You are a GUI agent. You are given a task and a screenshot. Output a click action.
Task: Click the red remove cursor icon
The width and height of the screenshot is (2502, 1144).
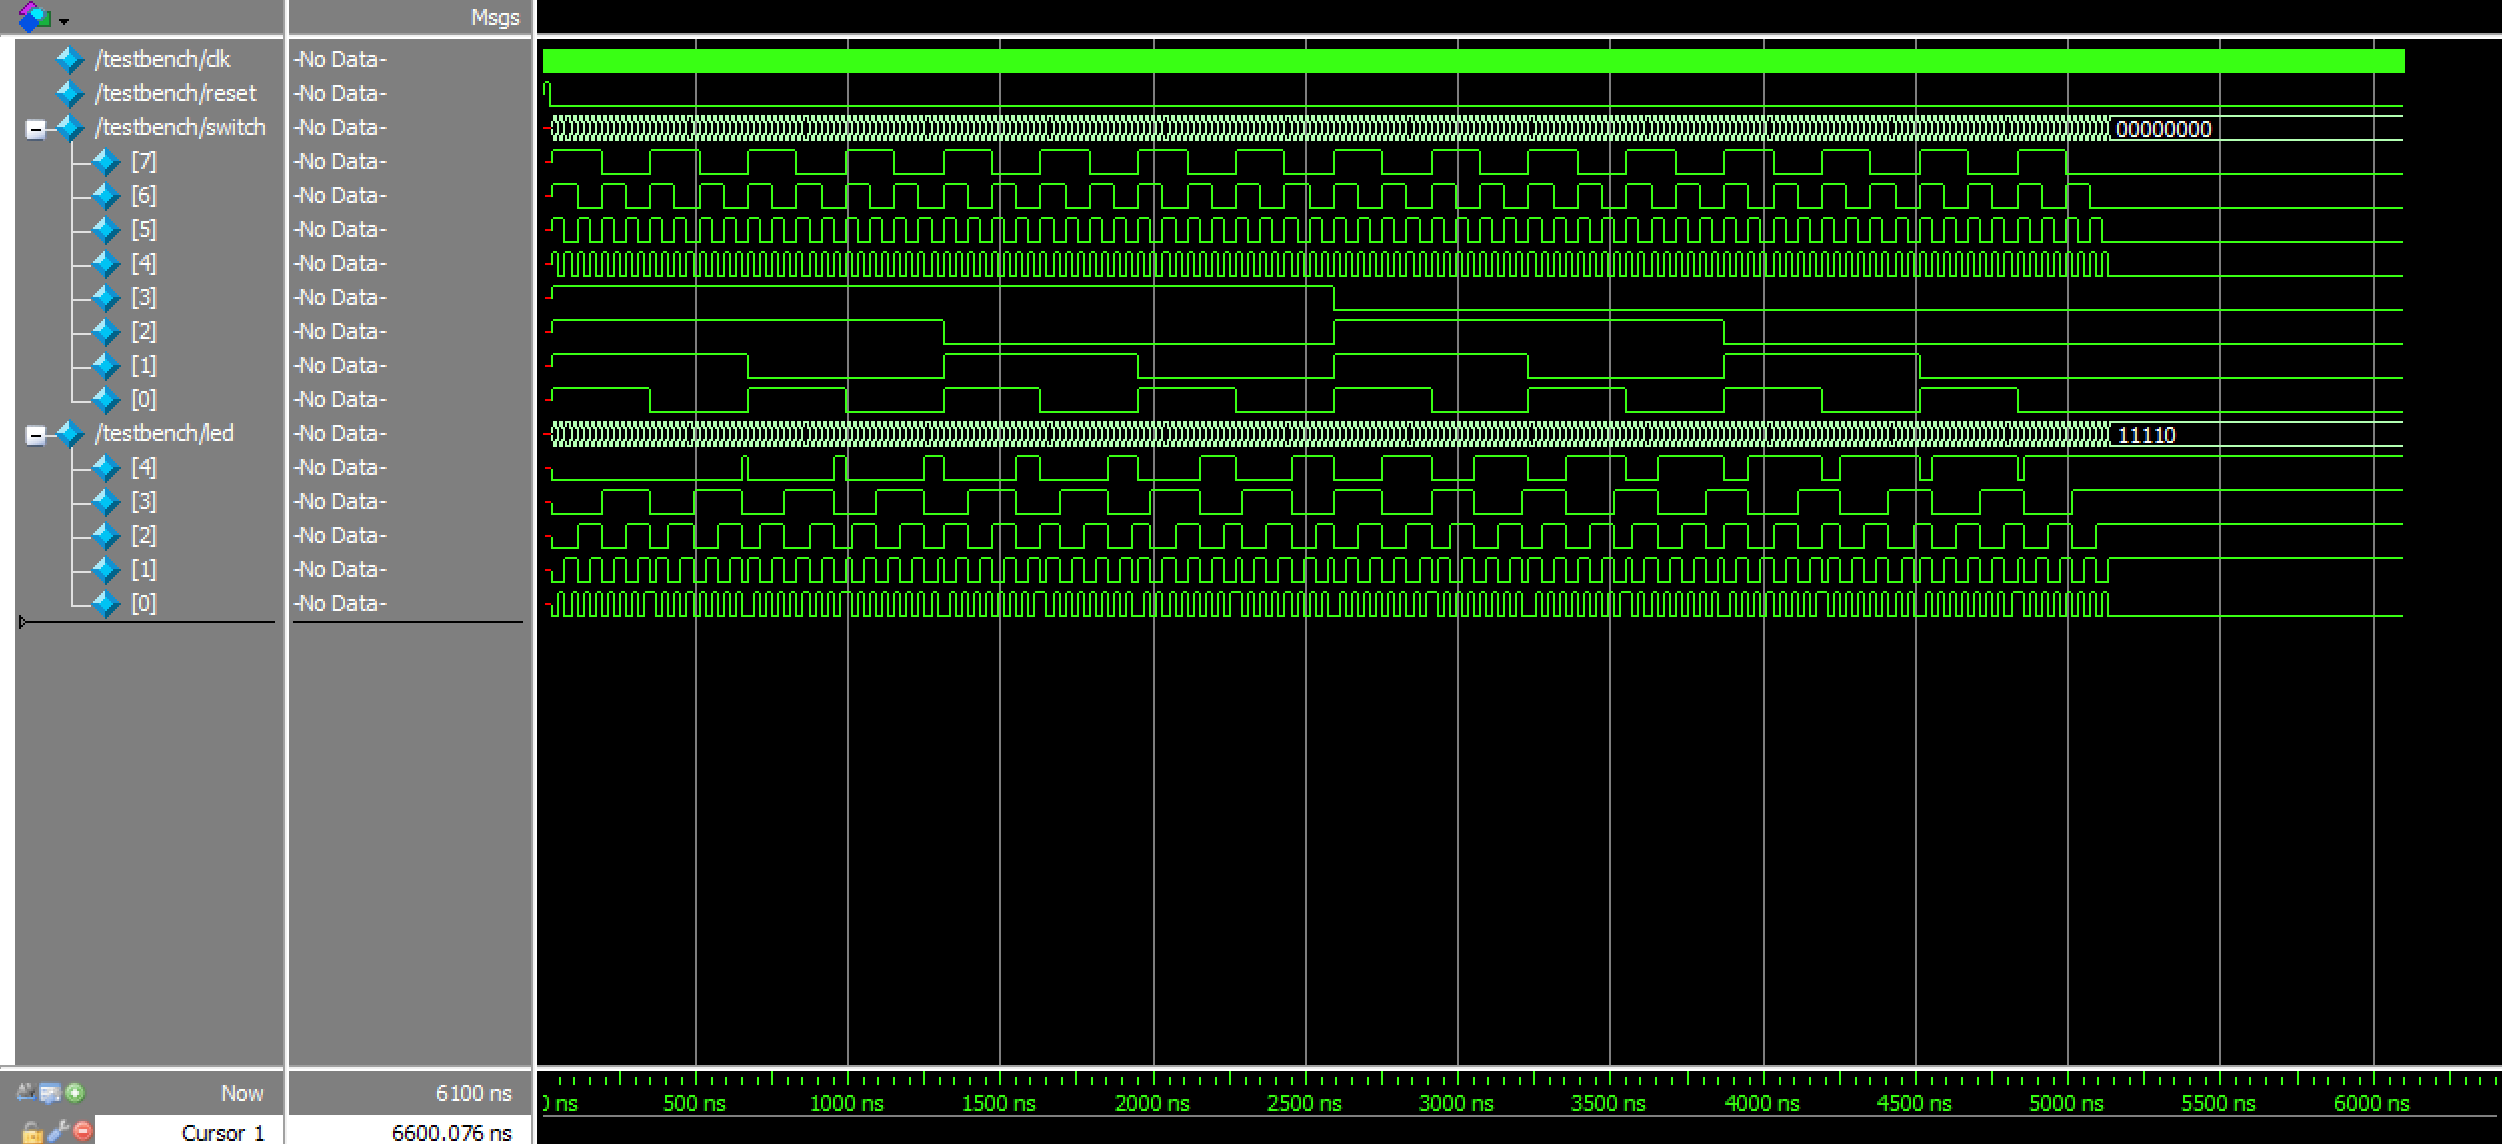(83, 1131)
